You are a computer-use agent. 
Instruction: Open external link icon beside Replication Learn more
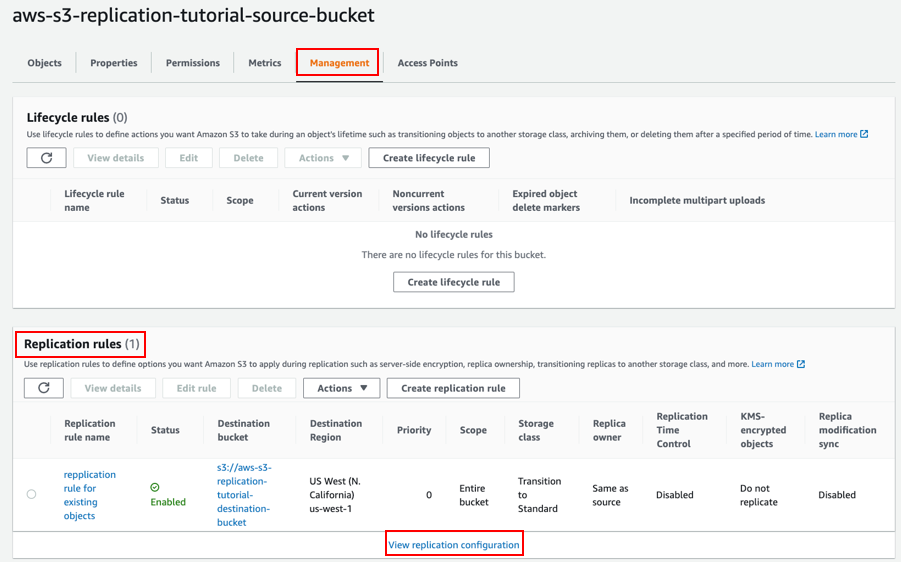click(x=800, y=364)
